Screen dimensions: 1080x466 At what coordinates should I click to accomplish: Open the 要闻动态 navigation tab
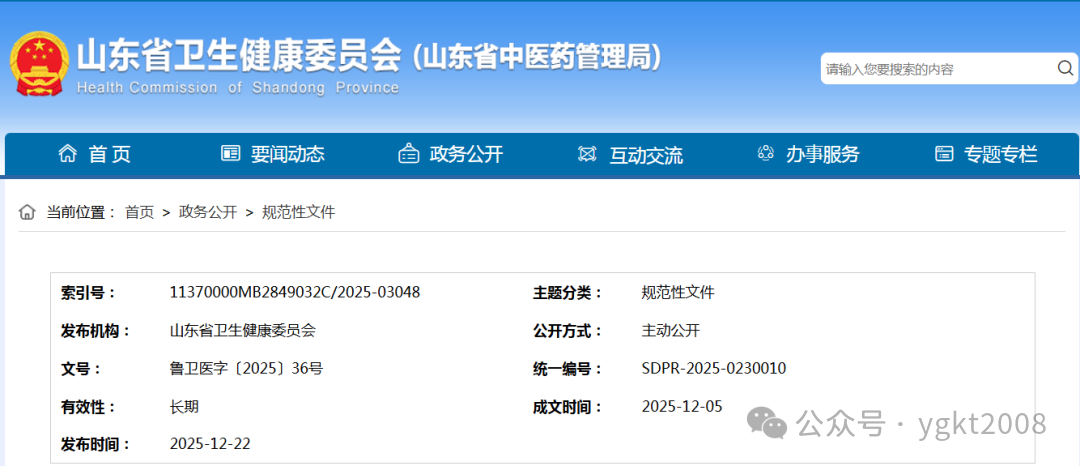(288, 154)
